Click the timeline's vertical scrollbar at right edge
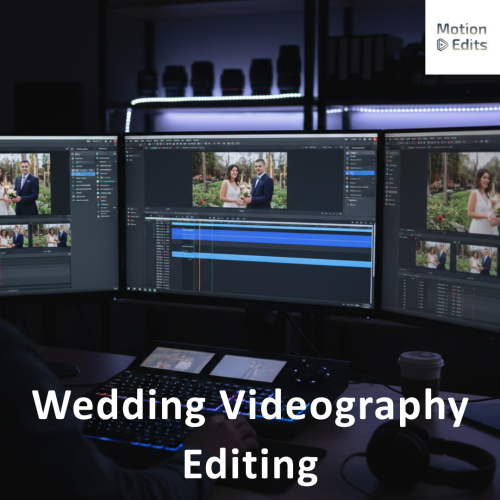Screen dimensions: 500x500 pyautogui.click(x=373, y=250)
